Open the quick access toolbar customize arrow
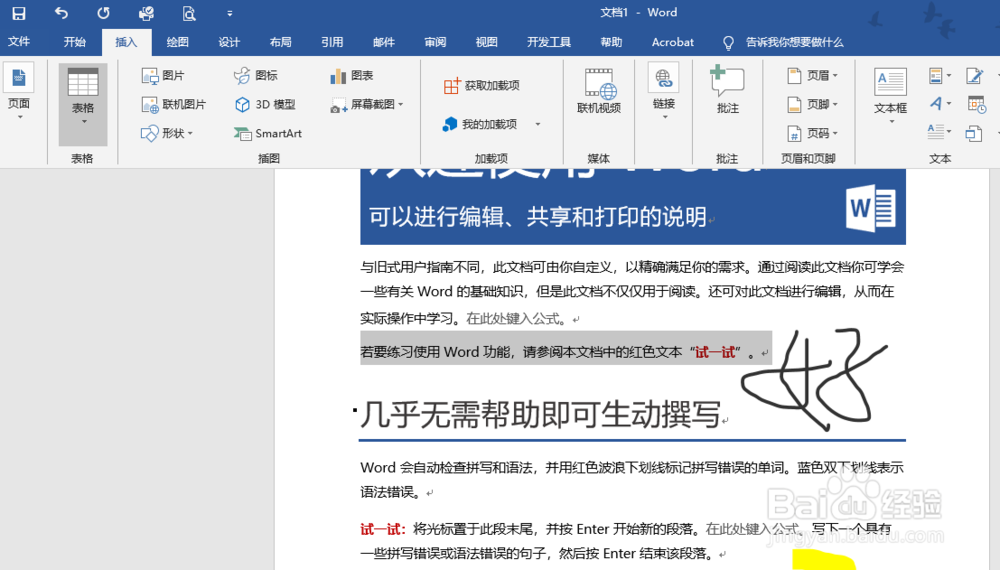The height and width of the screenshot is (570, 1000). 230,13
